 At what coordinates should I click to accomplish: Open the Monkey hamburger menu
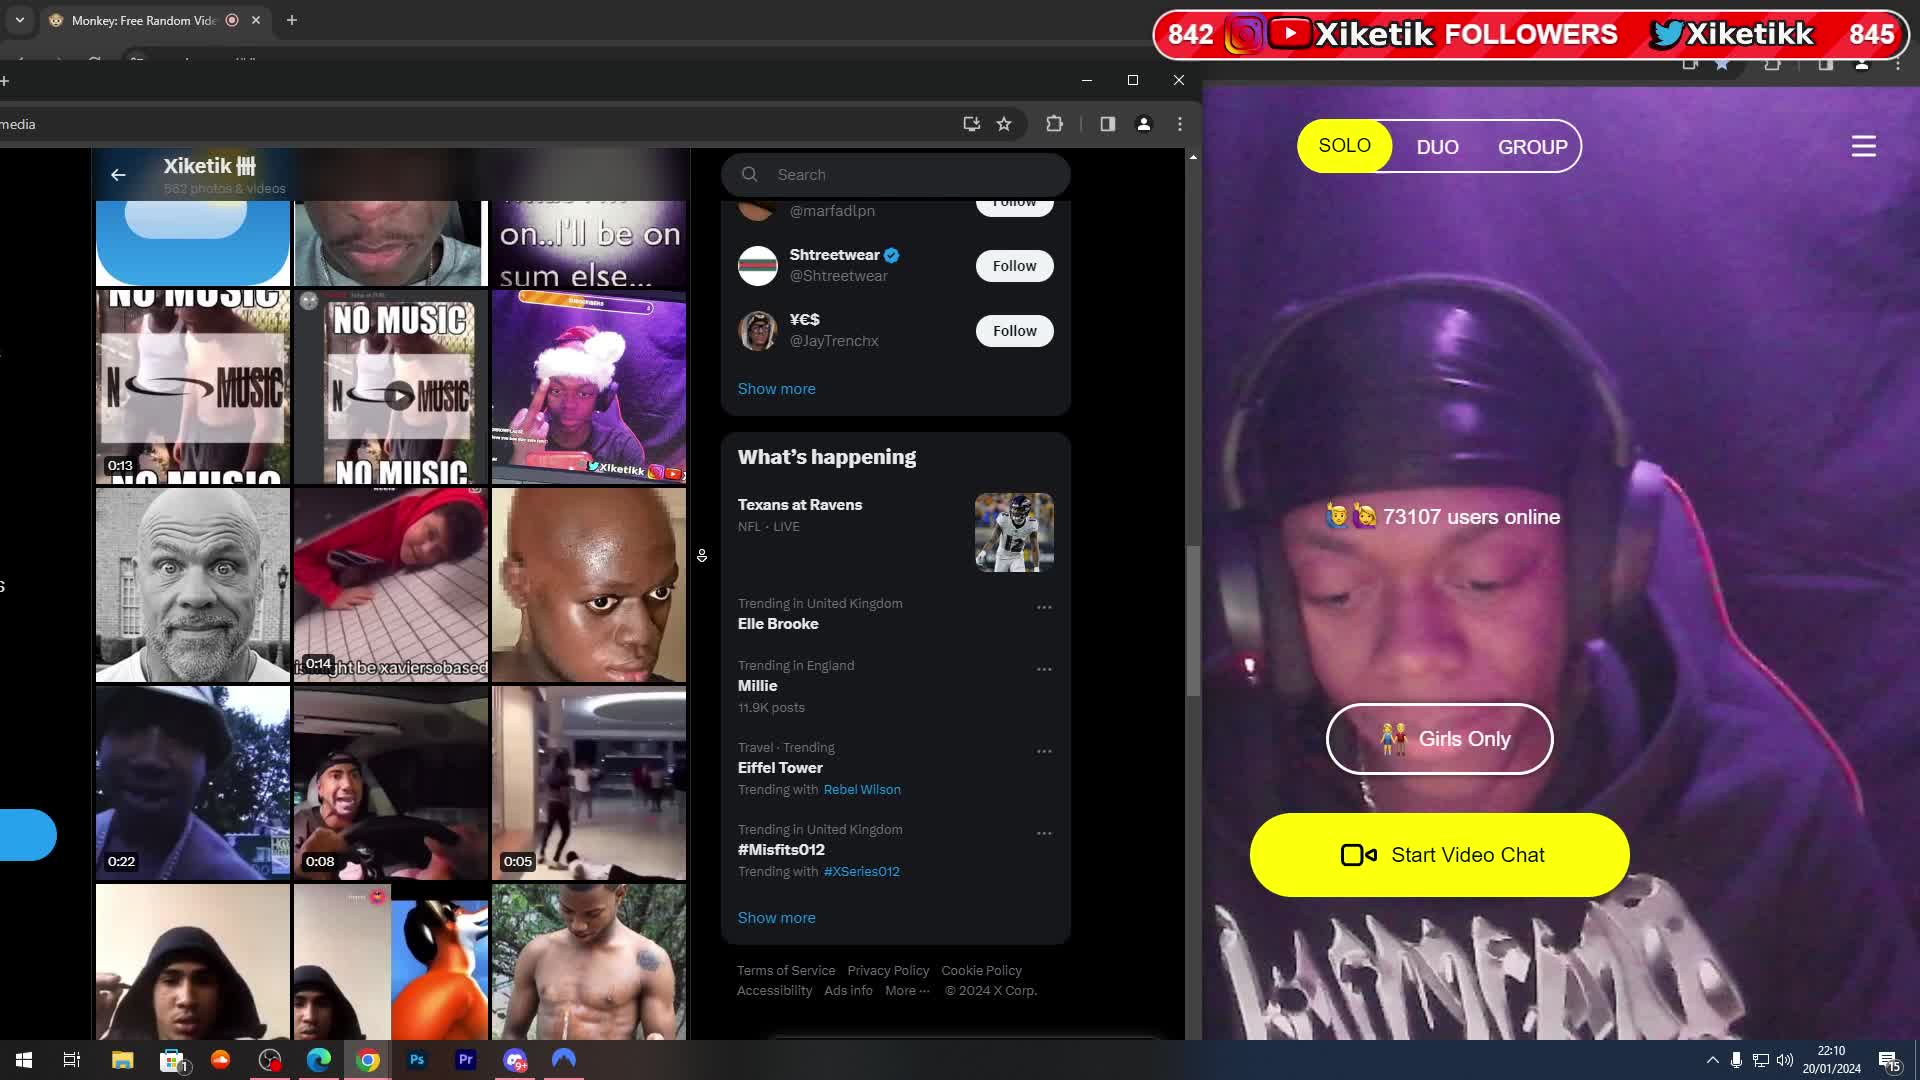(x=1863, y=147)
